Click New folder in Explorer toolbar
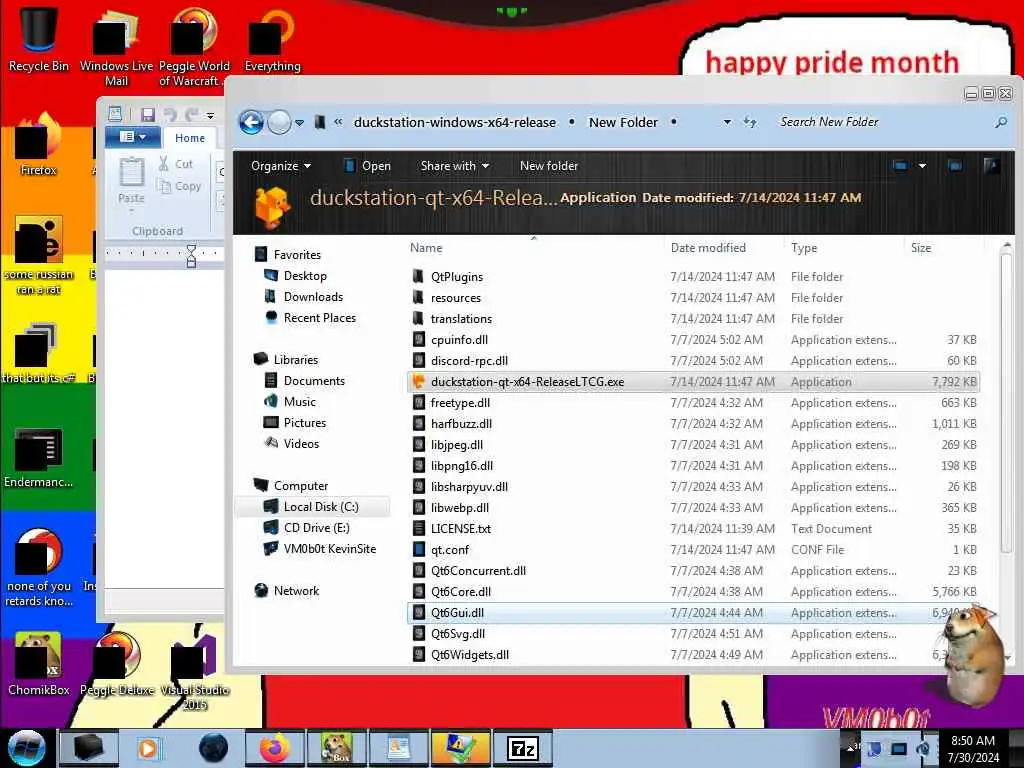The width and height of the screenshot is (1024, 768). tap(549, 166)
